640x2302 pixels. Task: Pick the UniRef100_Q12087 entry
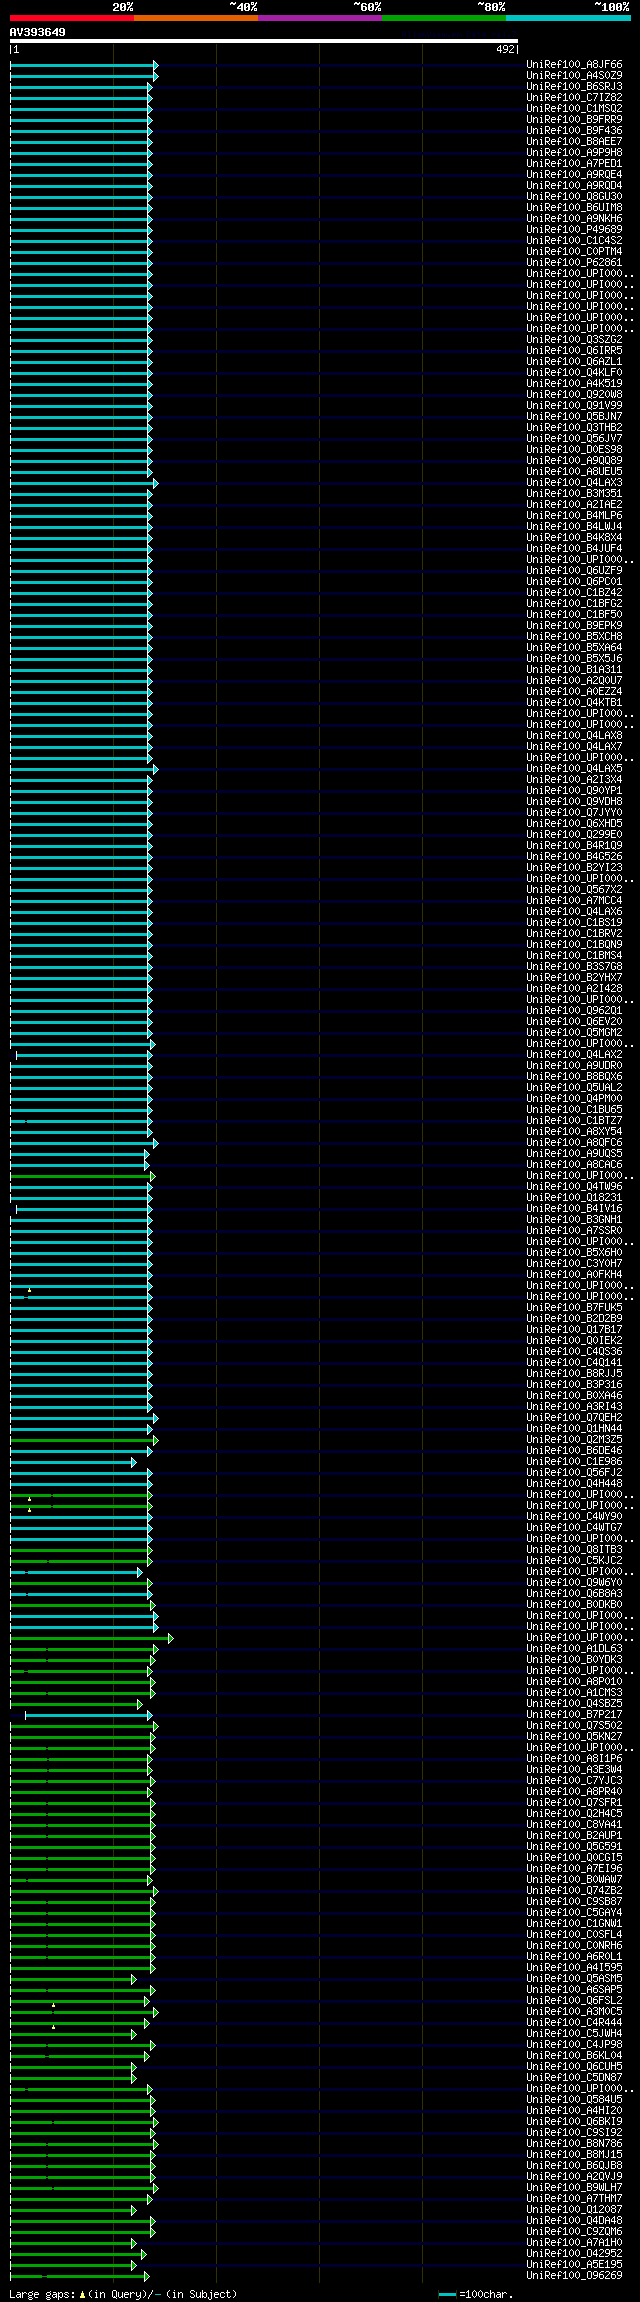point(574,2210)
